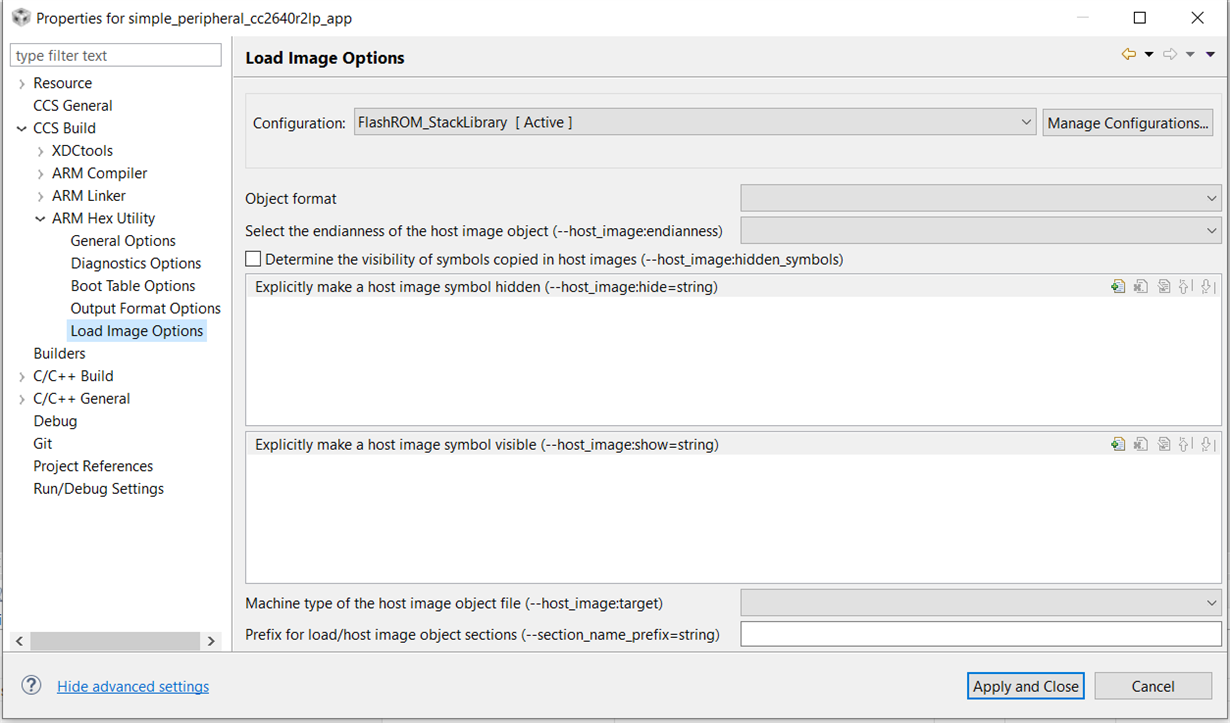Click the help question mark icon
Image resolution: width=1230 pixels, height=723 pixels.
pyautogui.click(x=32, y=686)
